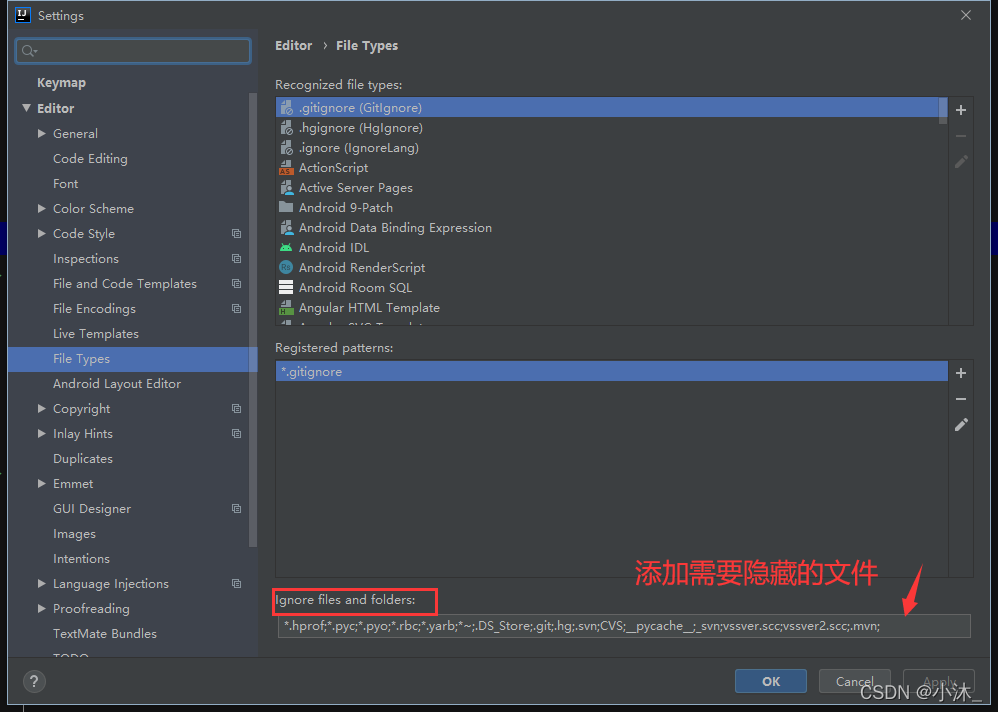This screenshot has height=712, width=998.
Task: Select the .ignore (IgnoreLang) file type
Action: (x=612, y=148)
